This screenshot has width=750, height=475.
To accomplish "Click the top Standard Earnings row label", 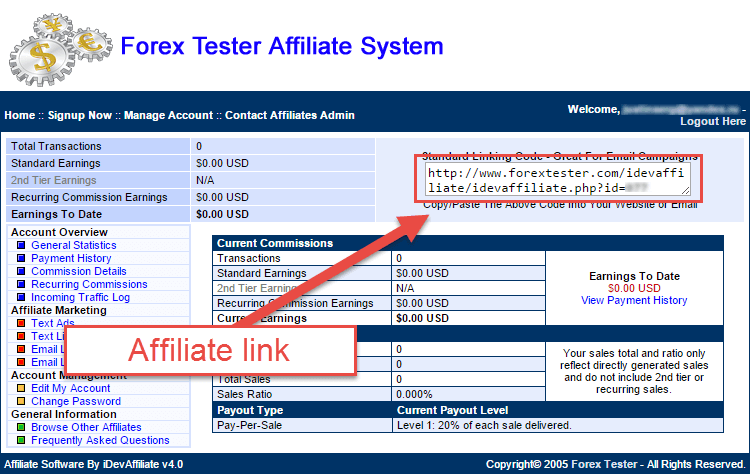I will (x=56, y=164).
